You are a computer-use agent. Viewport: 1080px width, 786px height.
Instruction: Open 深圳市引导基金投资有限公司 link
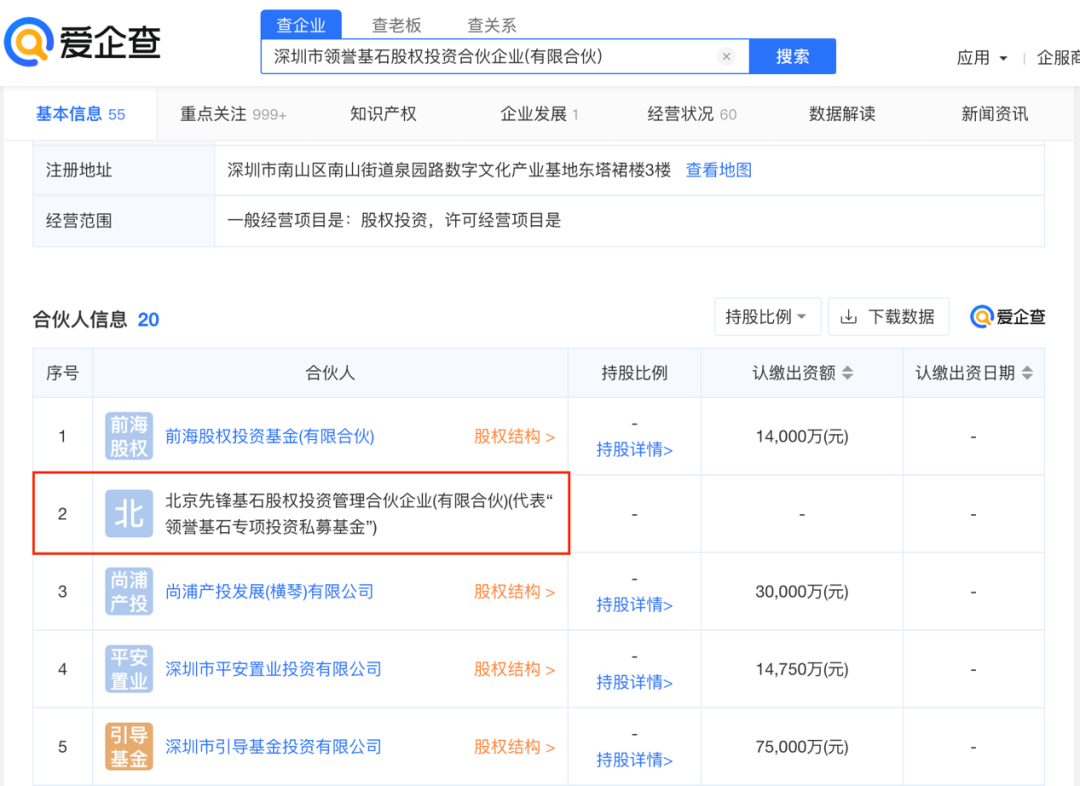(273, 747)
